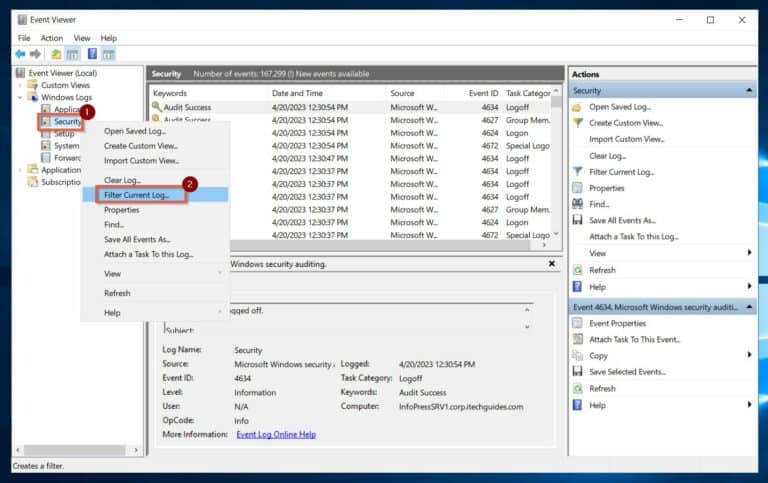Open the Help submenu arrow under Event 4634

click(749, 405)
